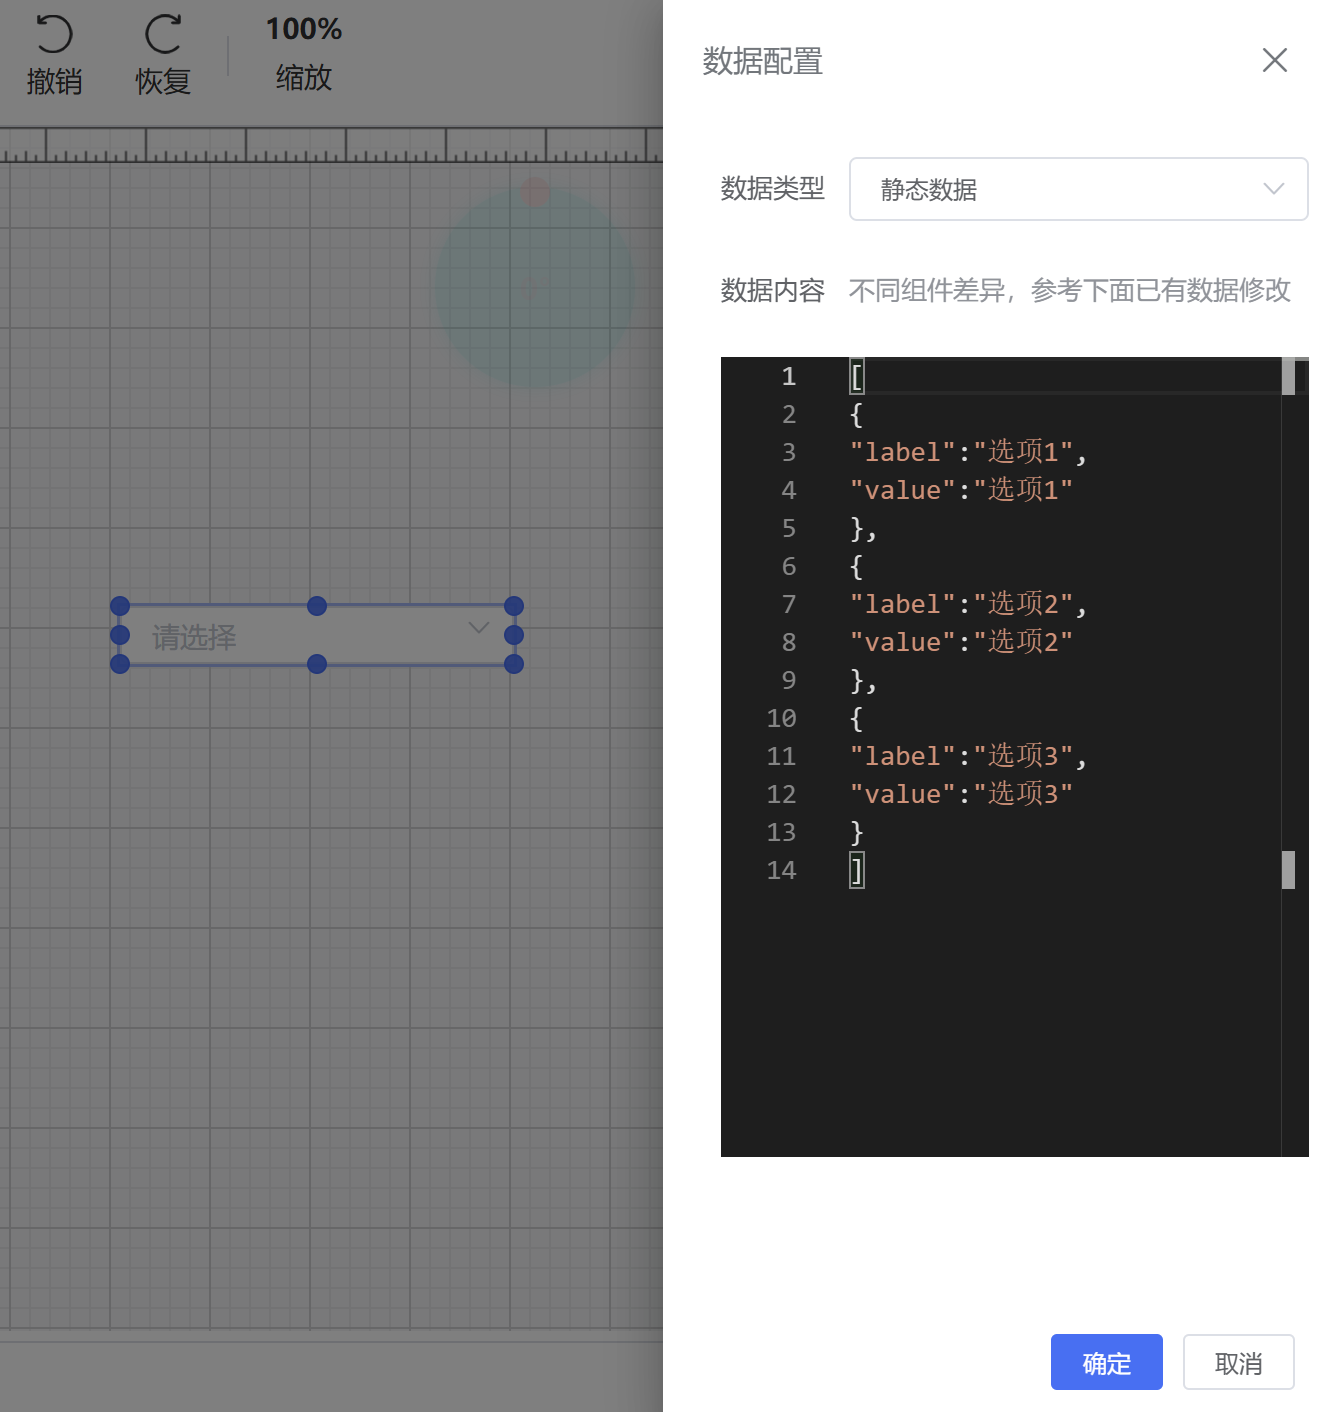This screenshot has height=1412, width=1324.
Task: Click the bottom-right resize handle of selected component
Action: tap(514, 664)
